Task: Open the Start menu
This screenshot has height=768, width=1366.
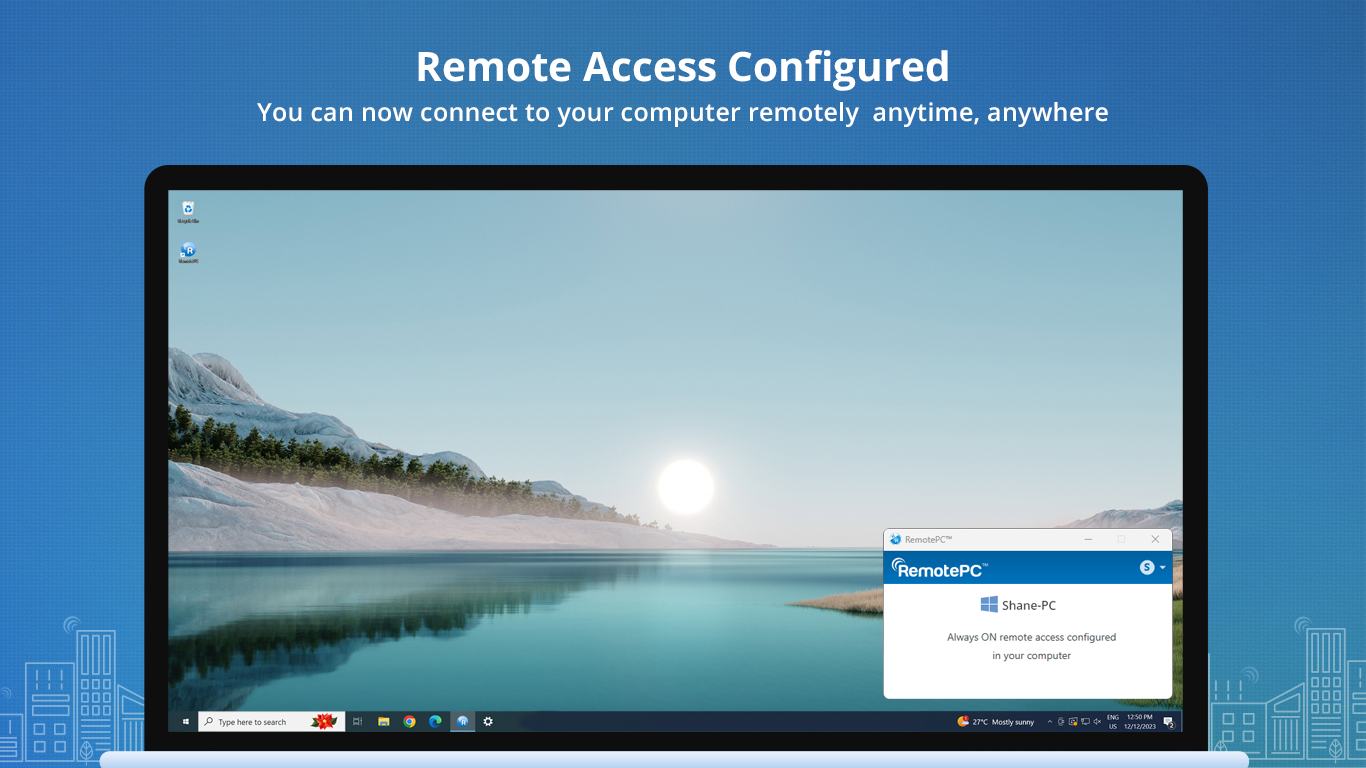Action: point(184,721)
